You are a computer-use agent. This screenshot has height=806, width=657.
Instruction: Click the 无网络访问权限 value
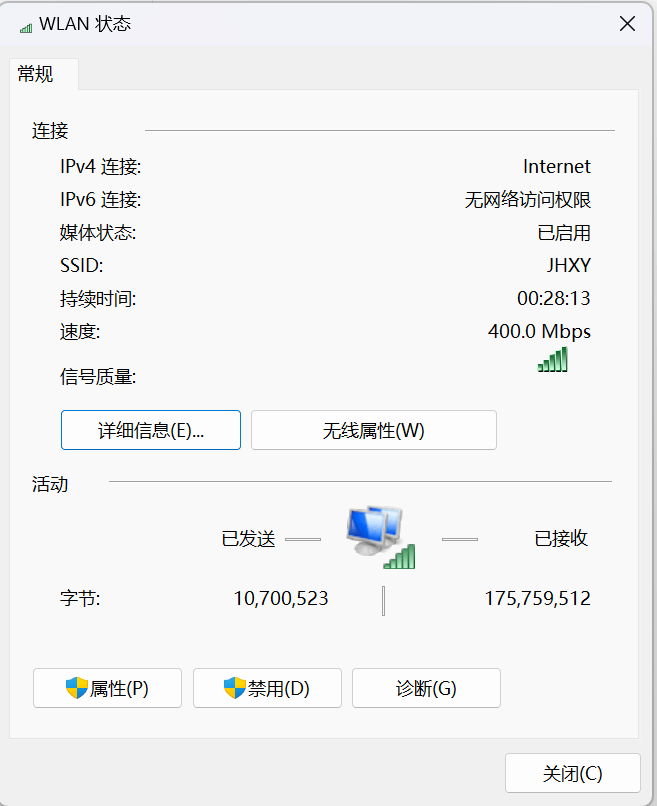[x=528, y=199]
